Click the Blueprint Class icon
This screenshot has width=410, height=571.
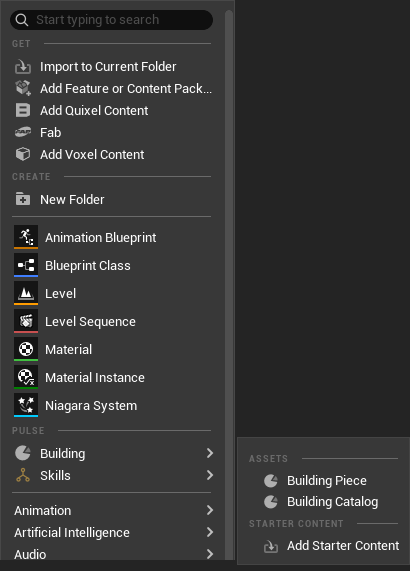coord(26,265)
